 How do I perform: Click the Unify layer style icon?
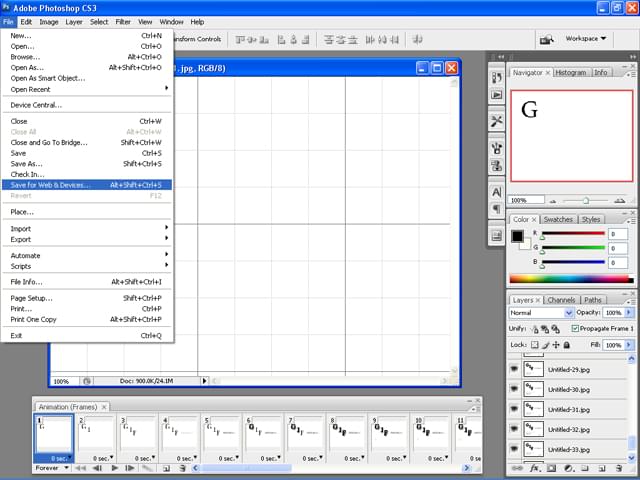tap(555, 329)
